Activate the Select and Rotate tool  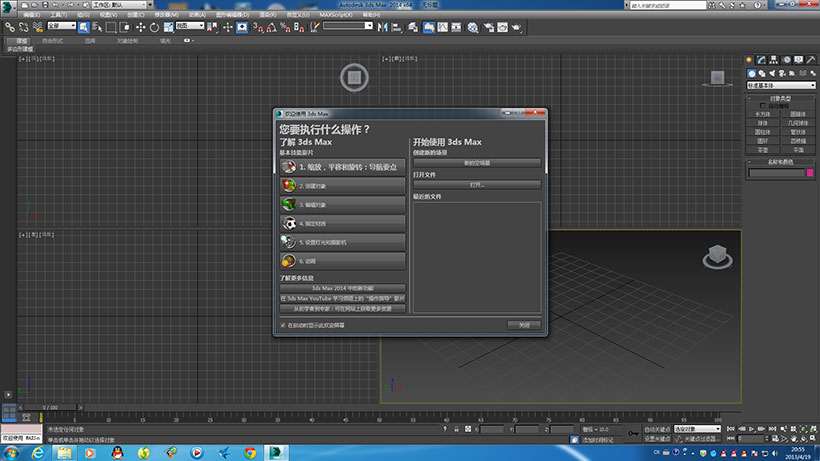(x=154, y=27)
